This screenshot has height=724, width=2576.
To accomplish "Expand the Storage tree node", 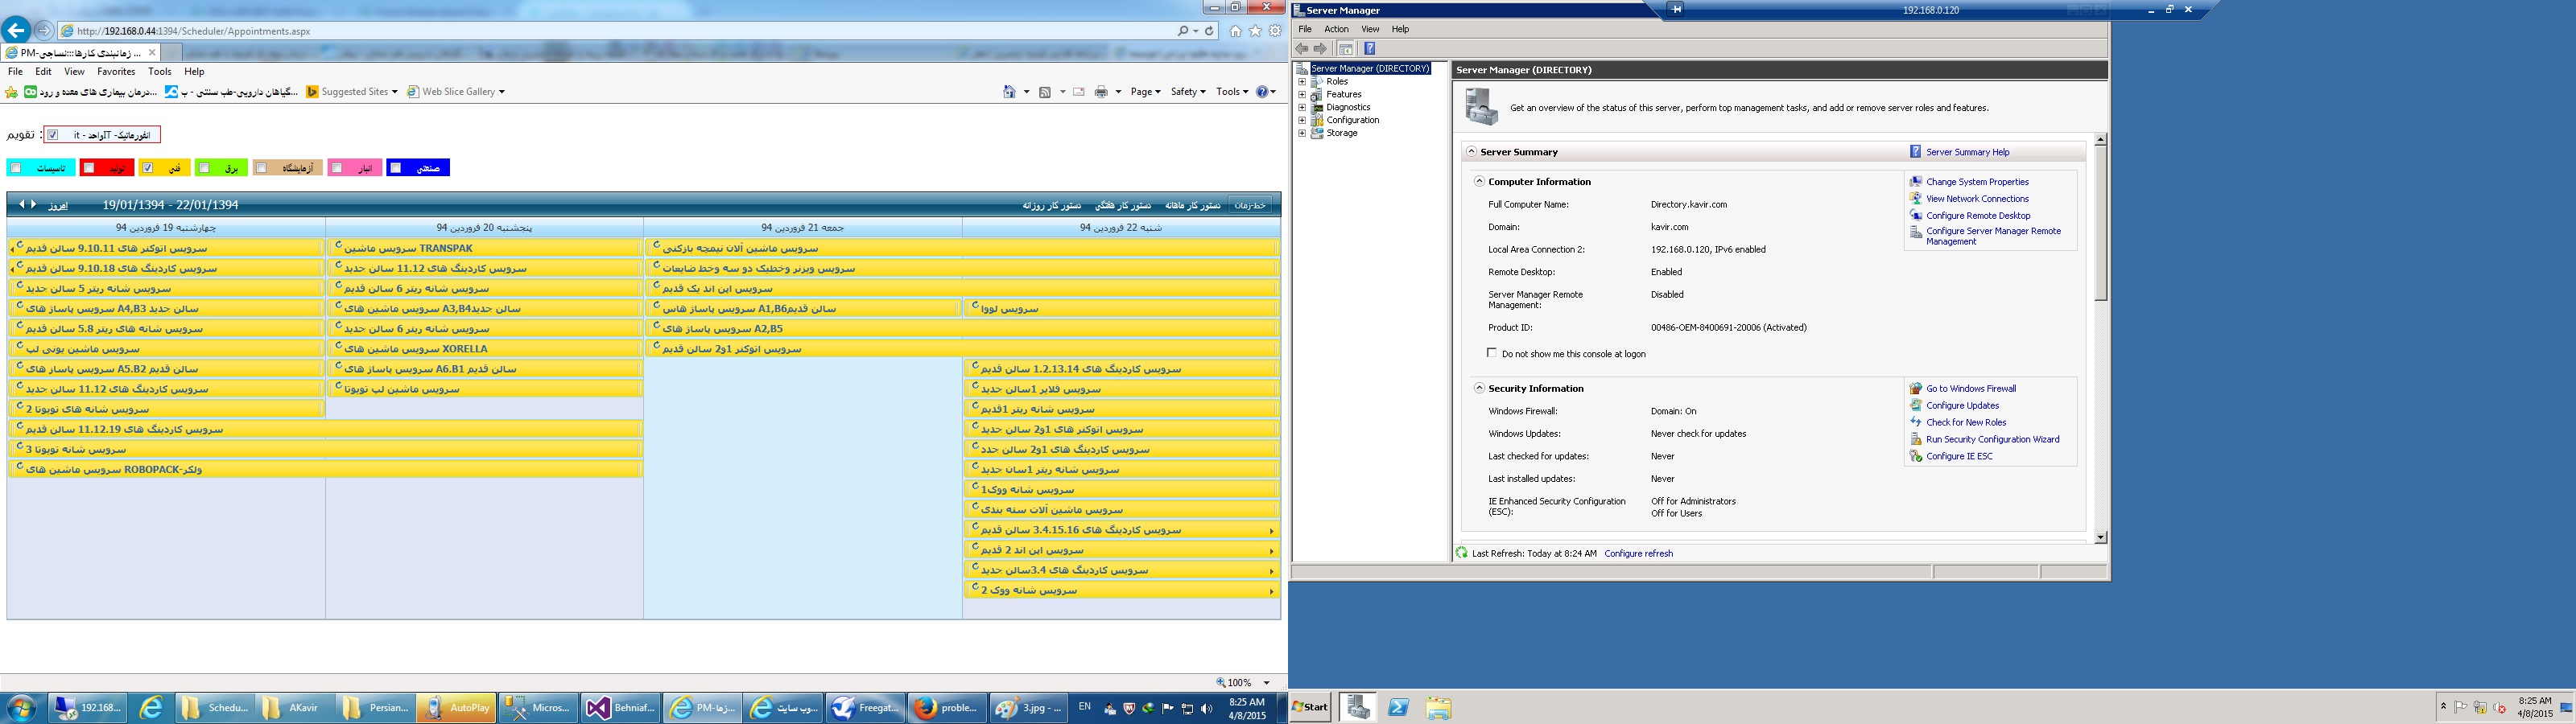I will click(x=1302, y=133).
